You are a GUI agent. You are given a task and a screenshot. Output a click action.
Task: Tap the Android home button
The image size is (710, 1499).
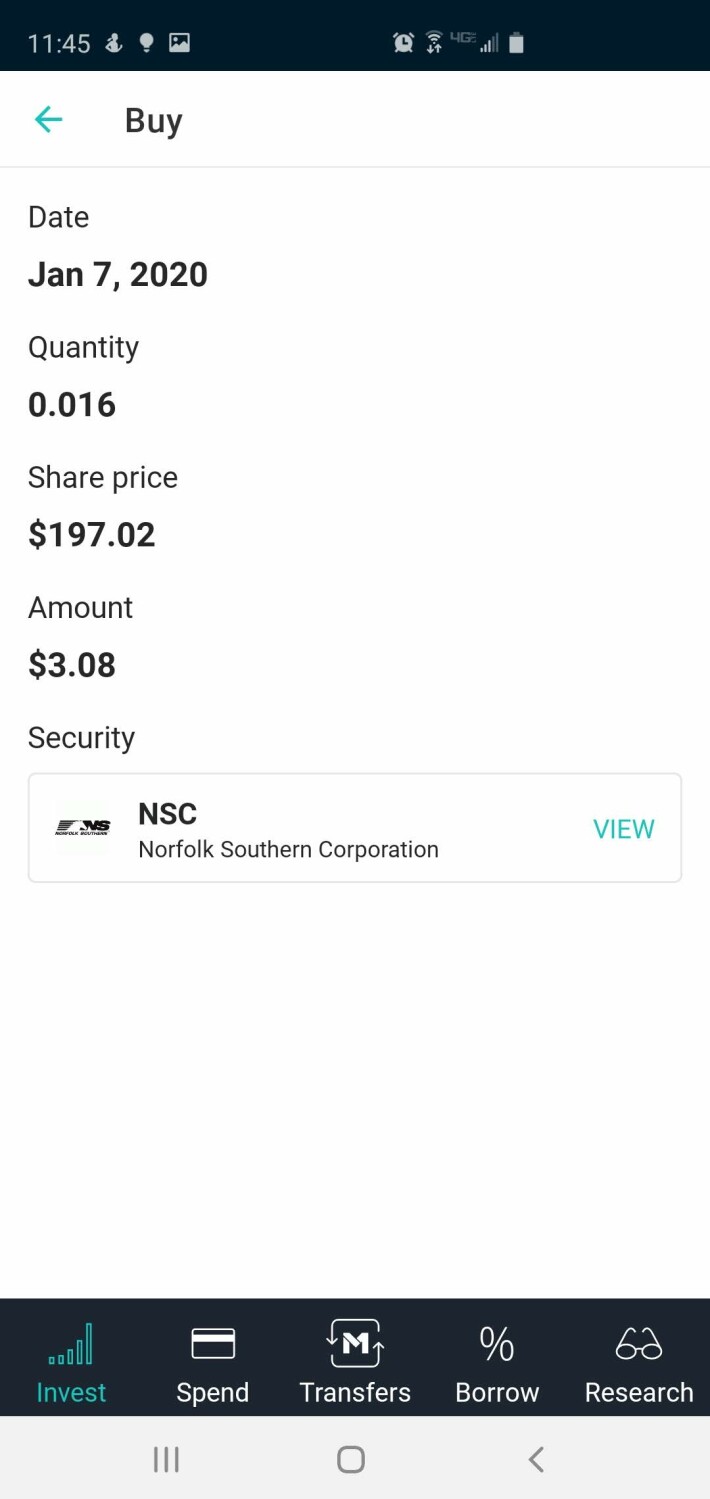pos(351,1460)
